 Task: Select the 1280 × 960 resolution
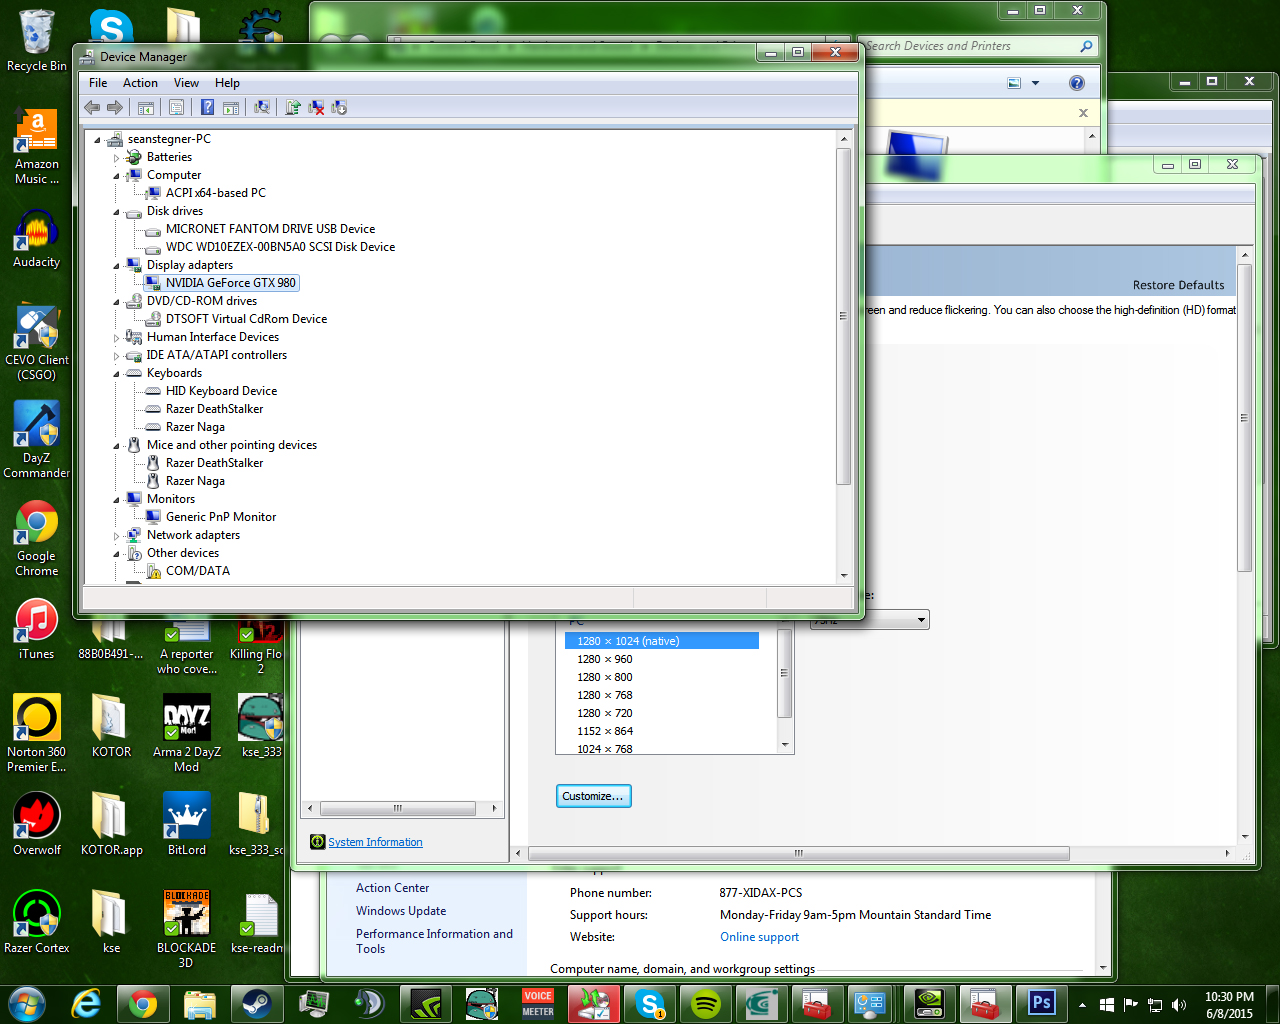(605, 659)
